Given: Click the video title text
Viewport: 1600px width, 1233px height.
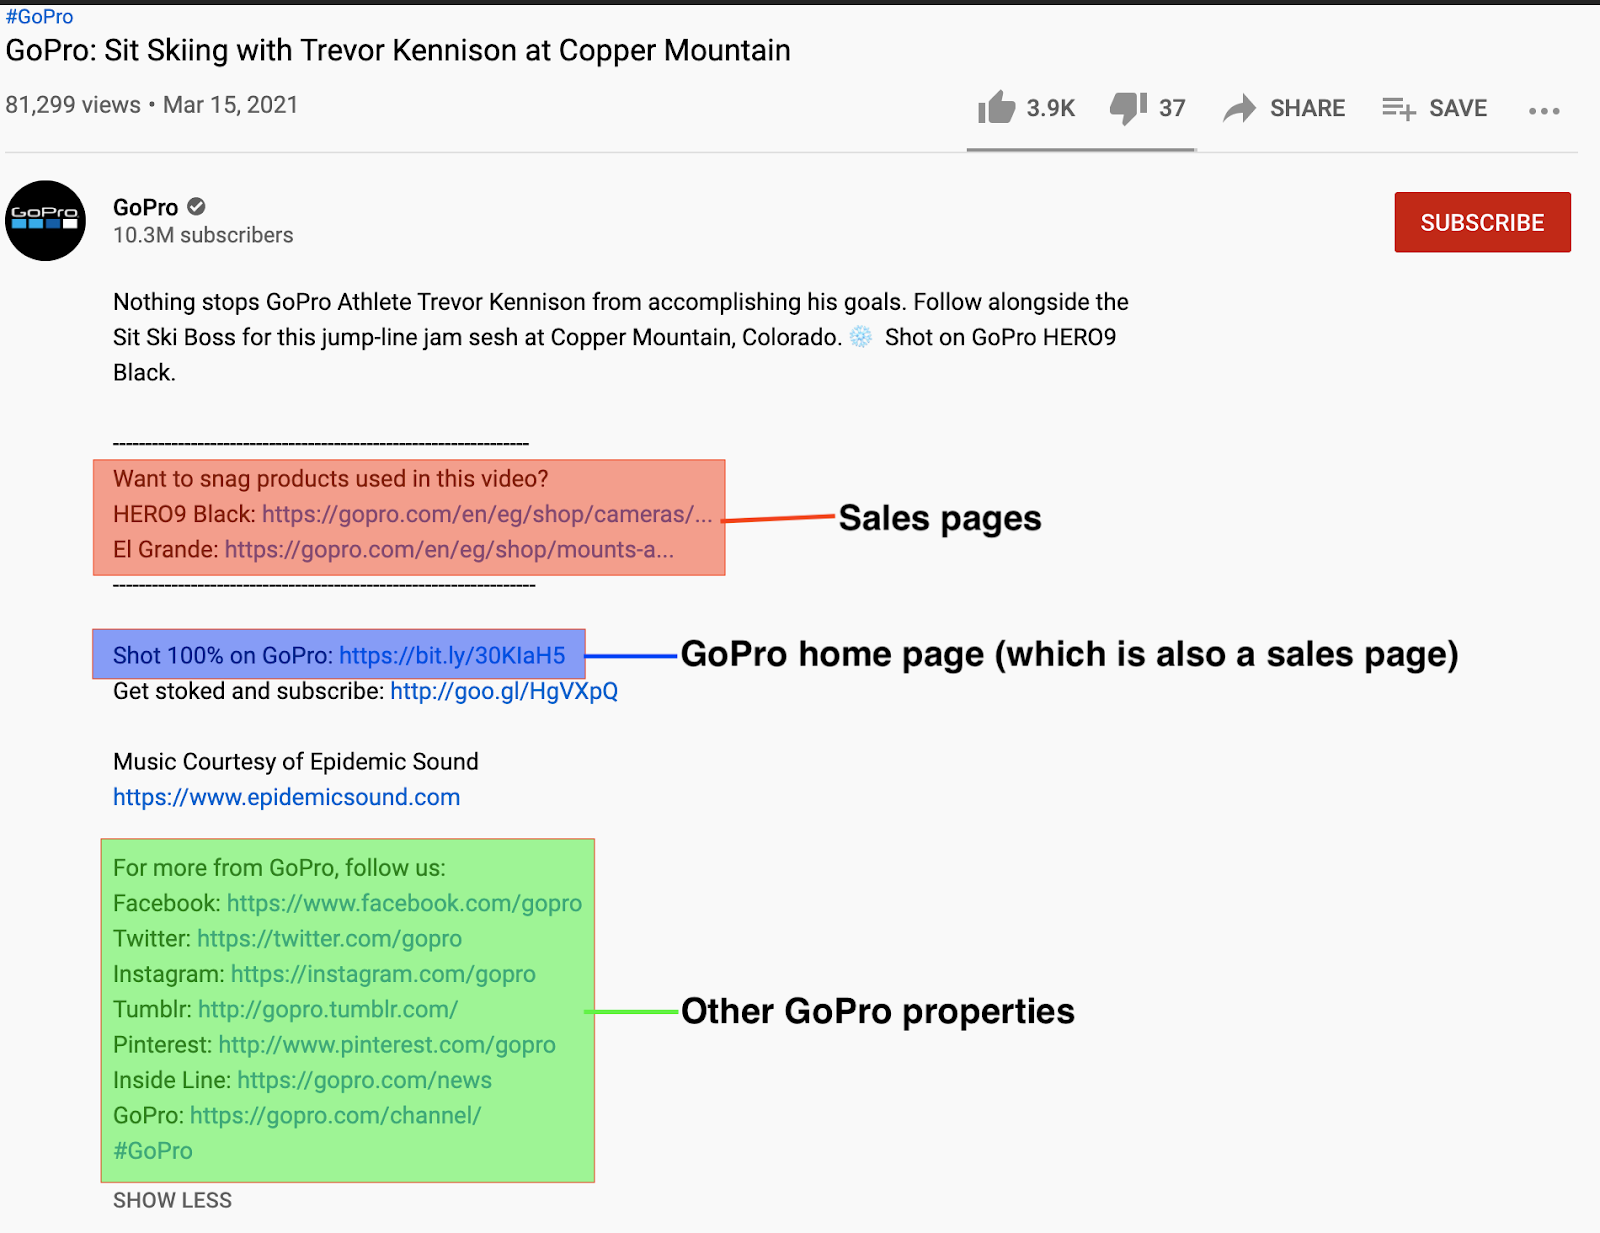Looking at the screenshot, I should 398,50.
